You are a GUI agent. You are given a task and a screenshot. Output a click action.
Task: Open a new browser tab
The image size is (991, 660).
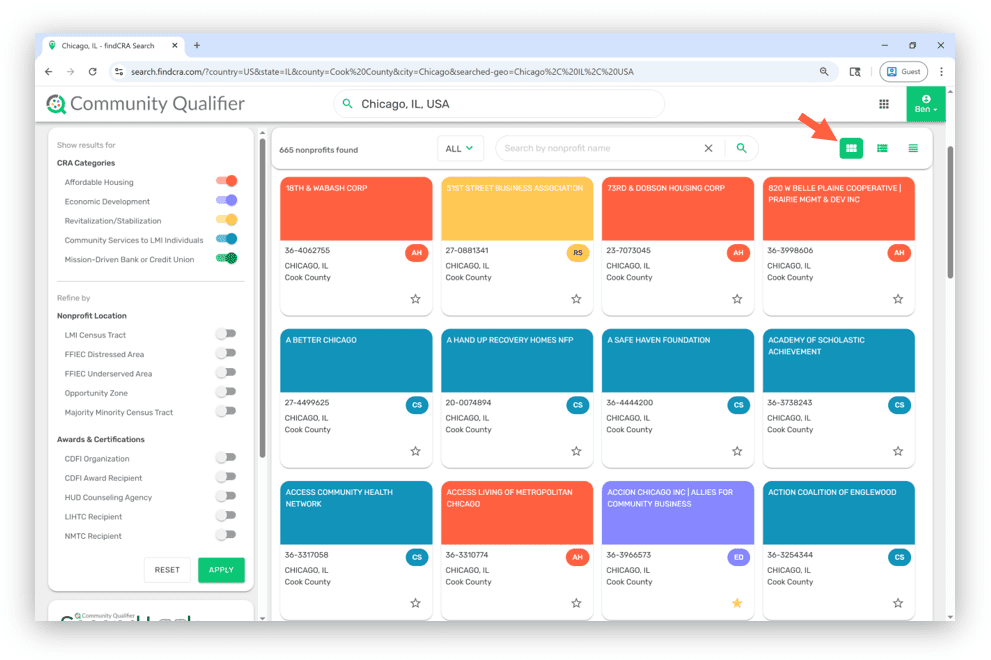tap(197, 46)
